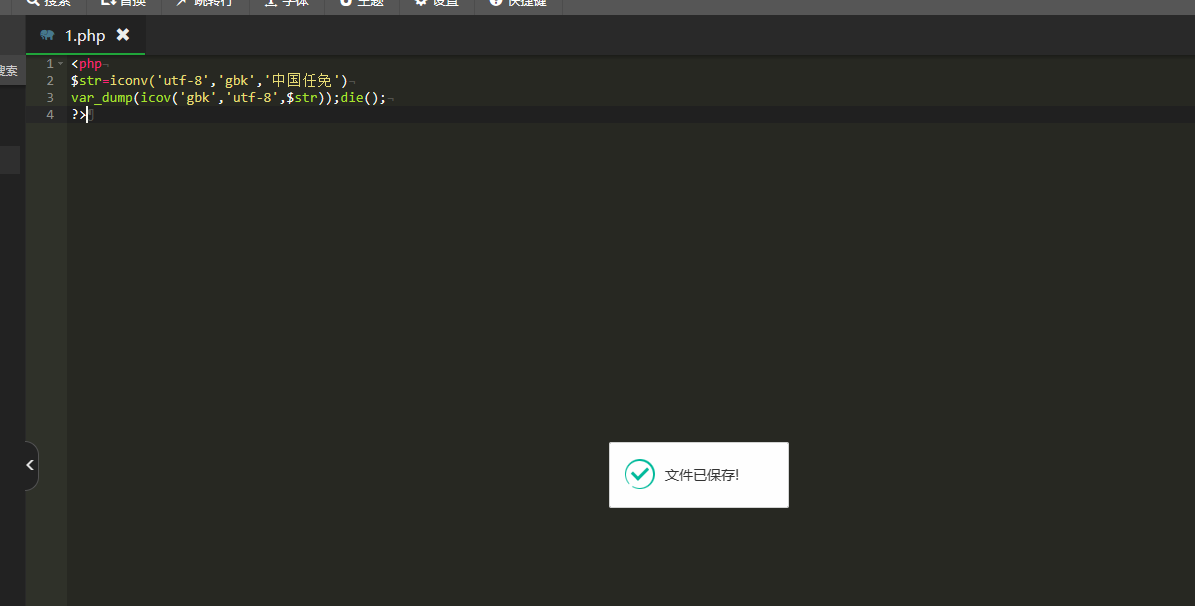Switch to the 1.php file tab

click(x=85, y=36)
